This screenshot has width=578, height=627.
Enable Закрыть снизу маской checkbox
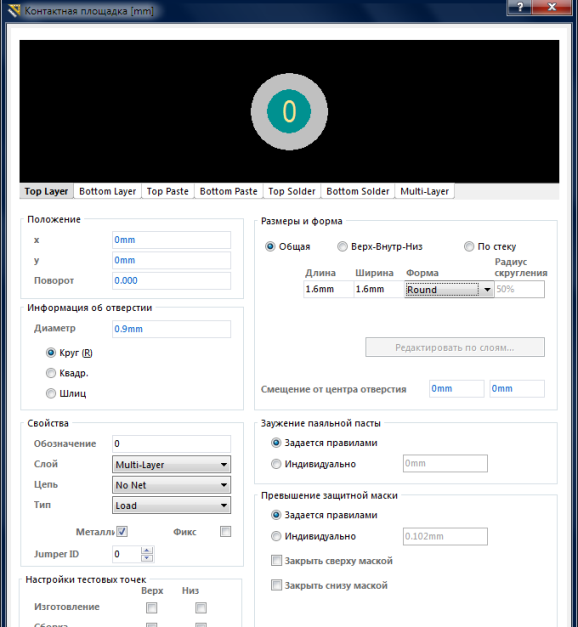pos(276,585)
